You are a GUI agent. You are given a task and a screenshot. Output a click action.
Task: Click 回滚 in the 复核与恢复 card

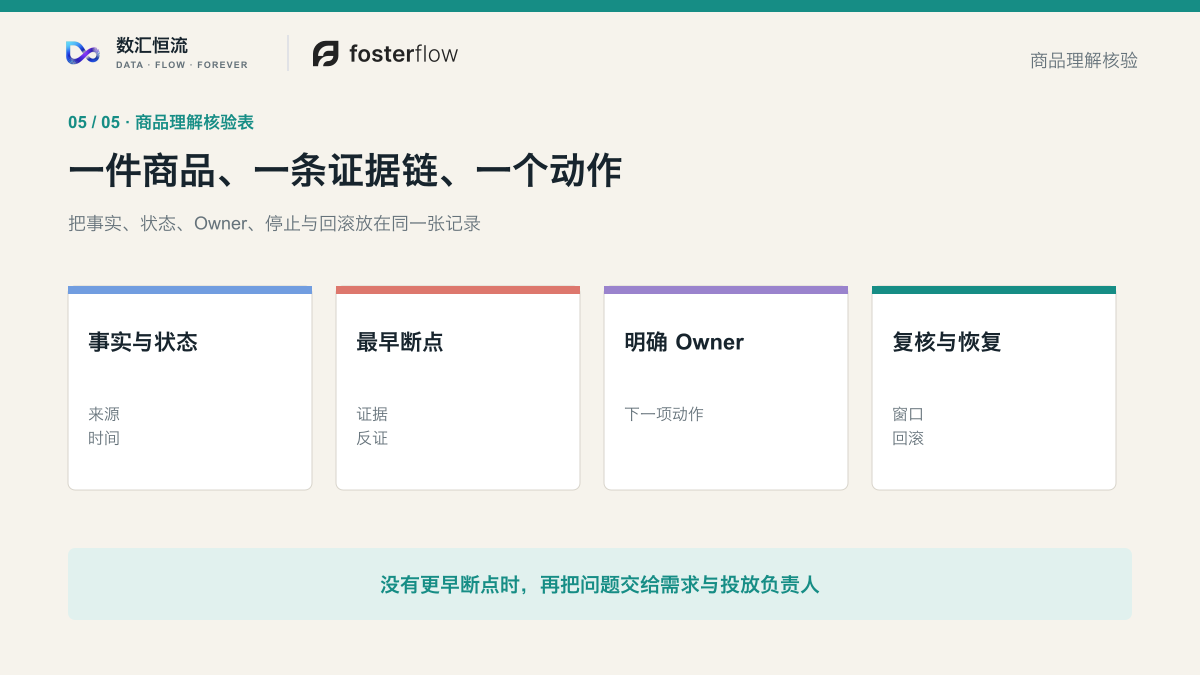(908, 438)
